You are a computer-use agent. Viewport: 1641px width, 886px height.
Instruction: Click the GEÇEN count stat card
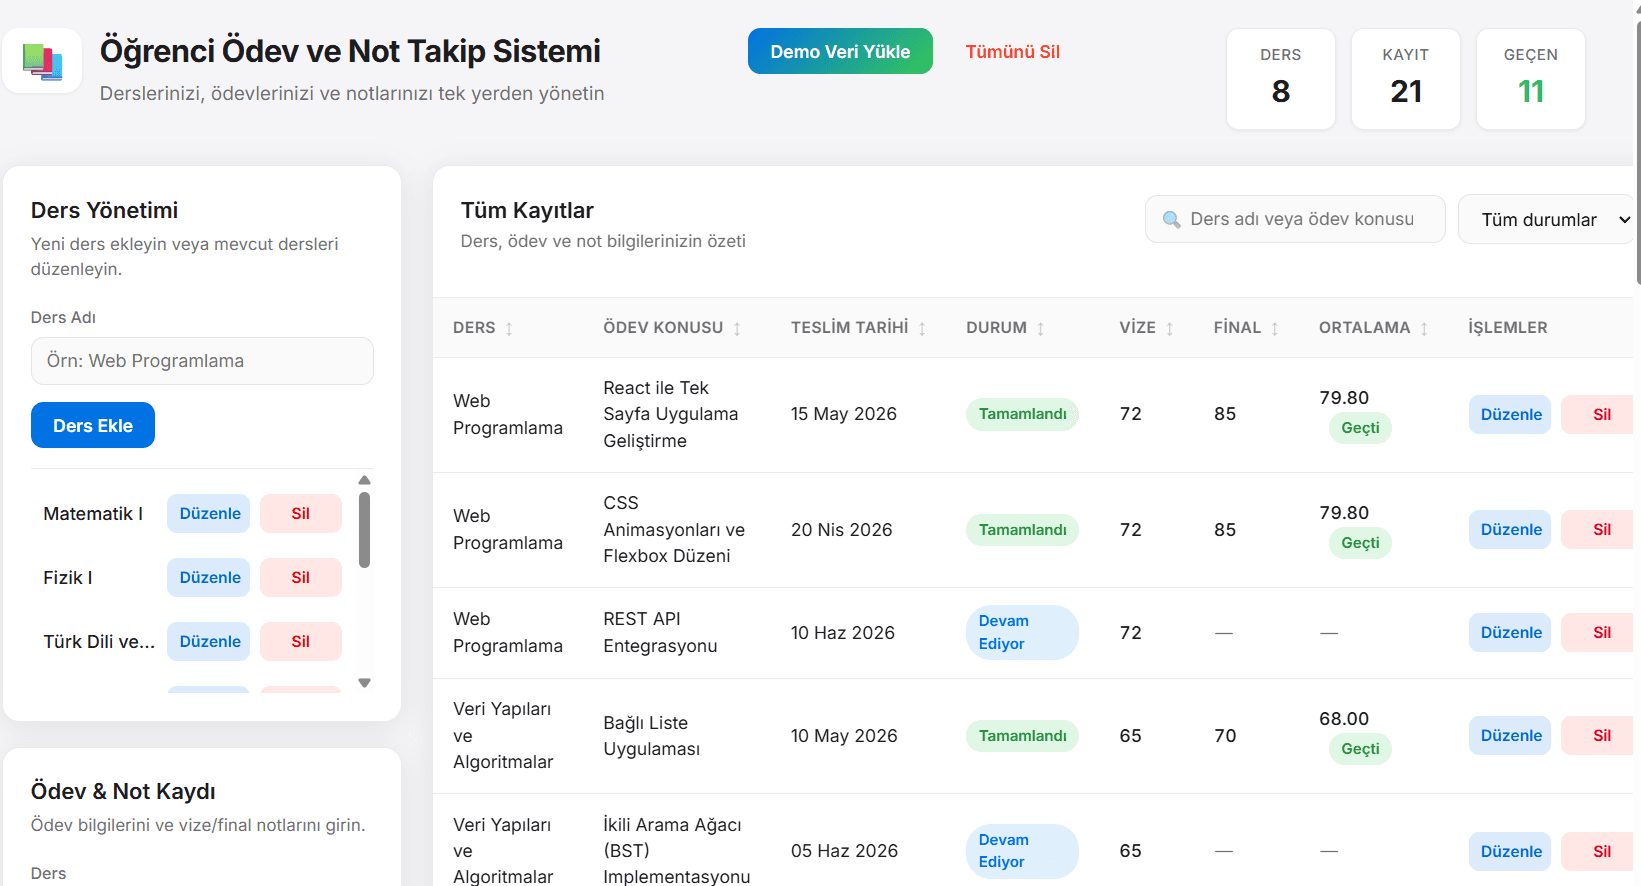[1530, 79]
